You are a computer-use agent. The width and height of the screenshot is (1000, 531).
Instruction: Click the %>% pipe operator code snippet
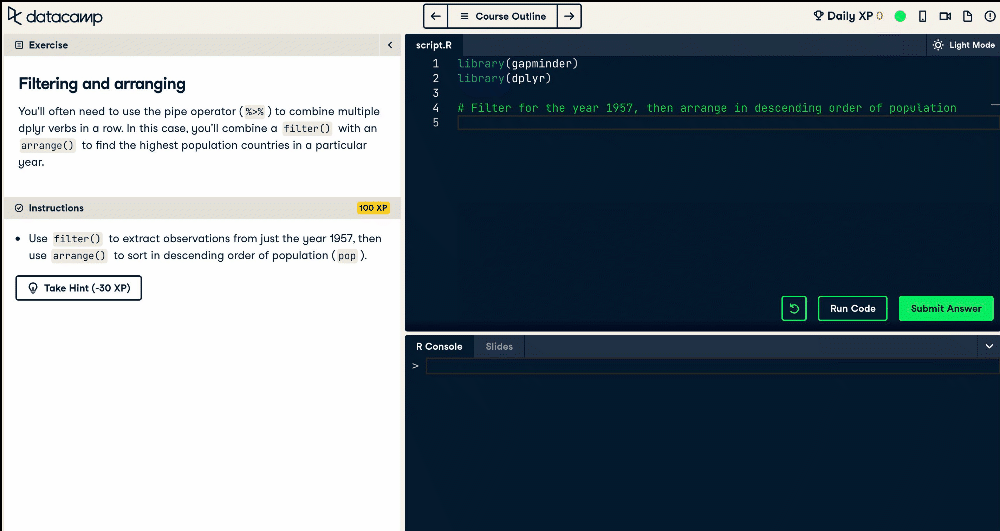click(x=254, y=112)
